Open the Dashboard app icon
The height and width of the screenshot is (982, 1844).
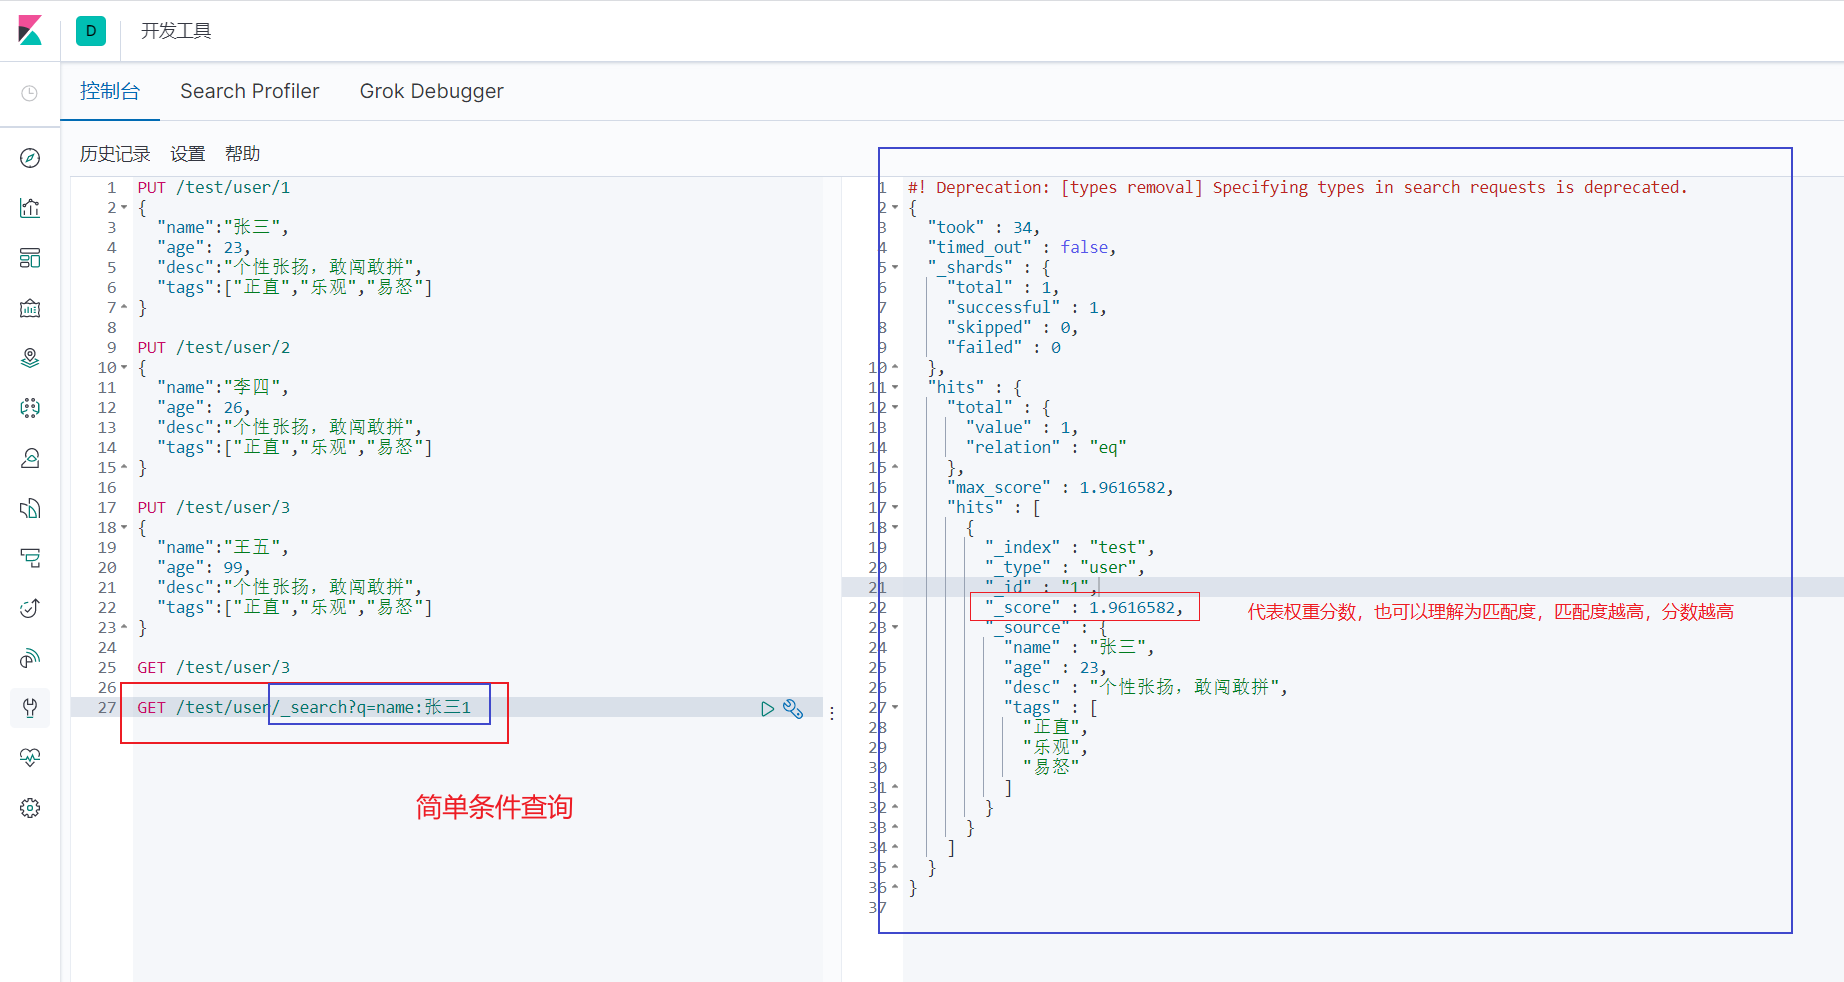coord(30,258)
